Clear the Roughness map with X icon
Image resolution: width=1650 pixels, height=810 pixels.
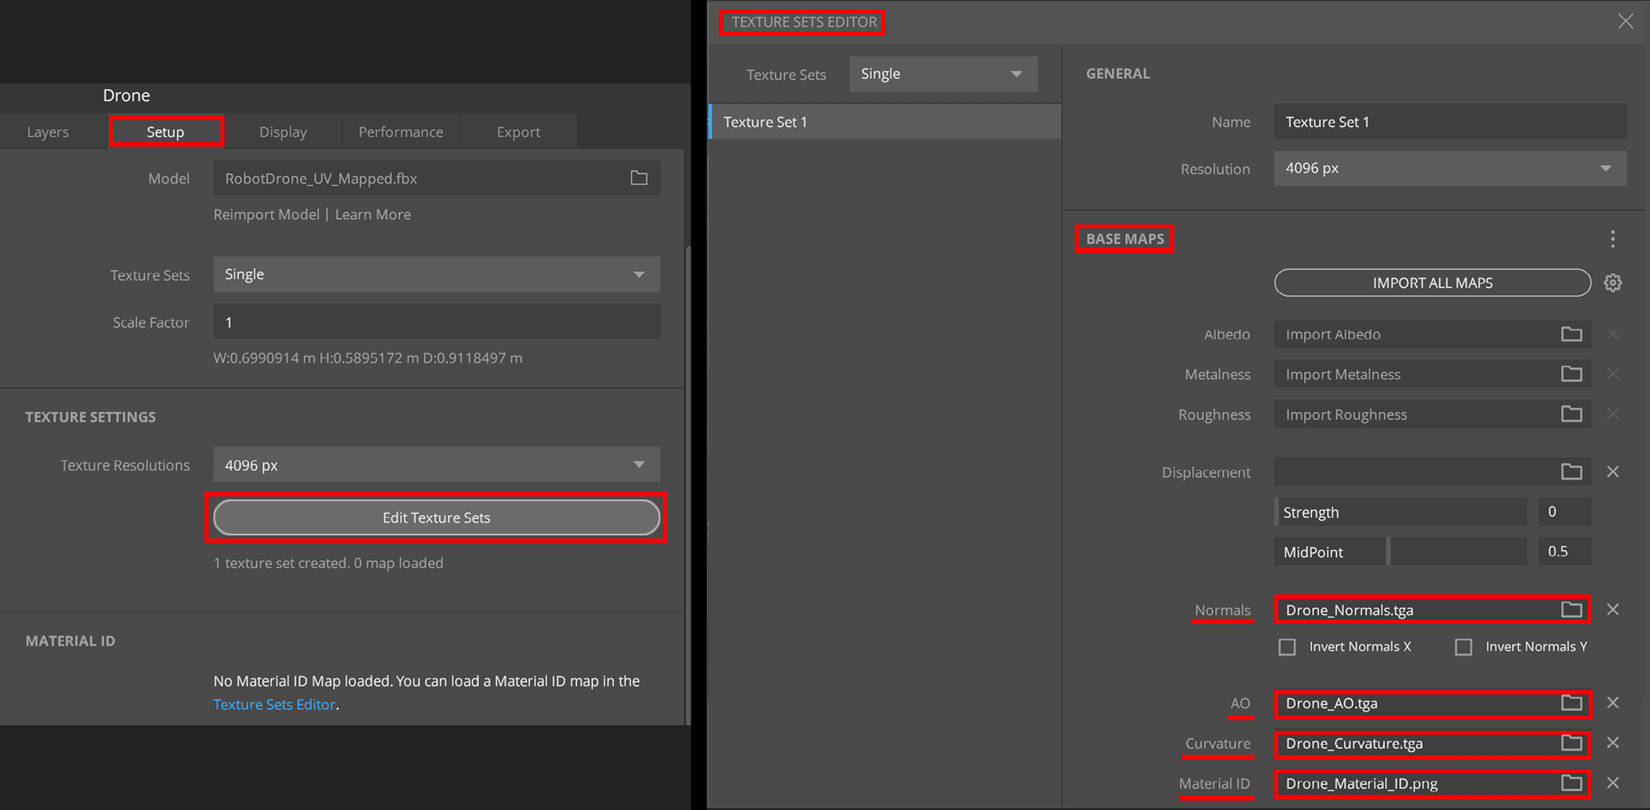(x=1613, y=414)
